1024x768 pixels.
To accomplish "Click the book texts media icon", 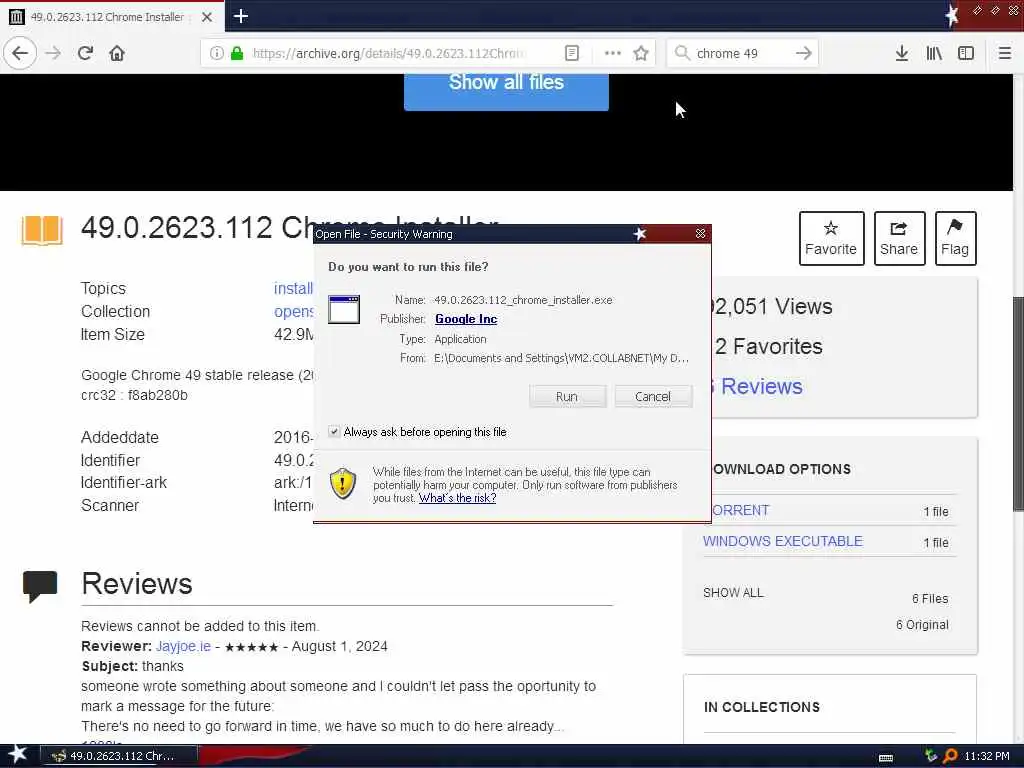I will pyautogui.click(x=42, y=231).
